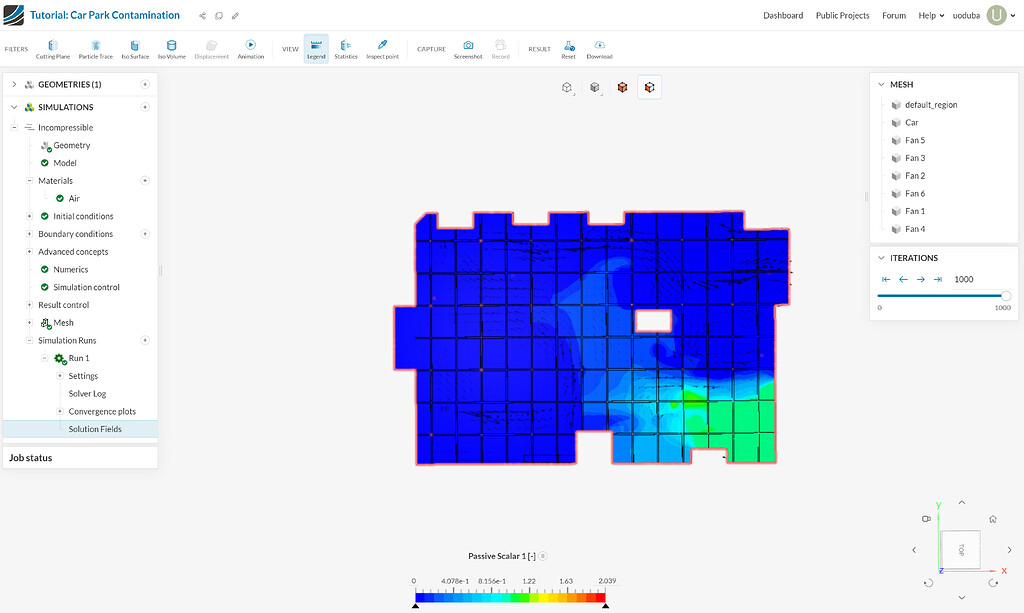Toggle mesh edges rendering mode
1024x613 pixels.
tap(594, 87)
